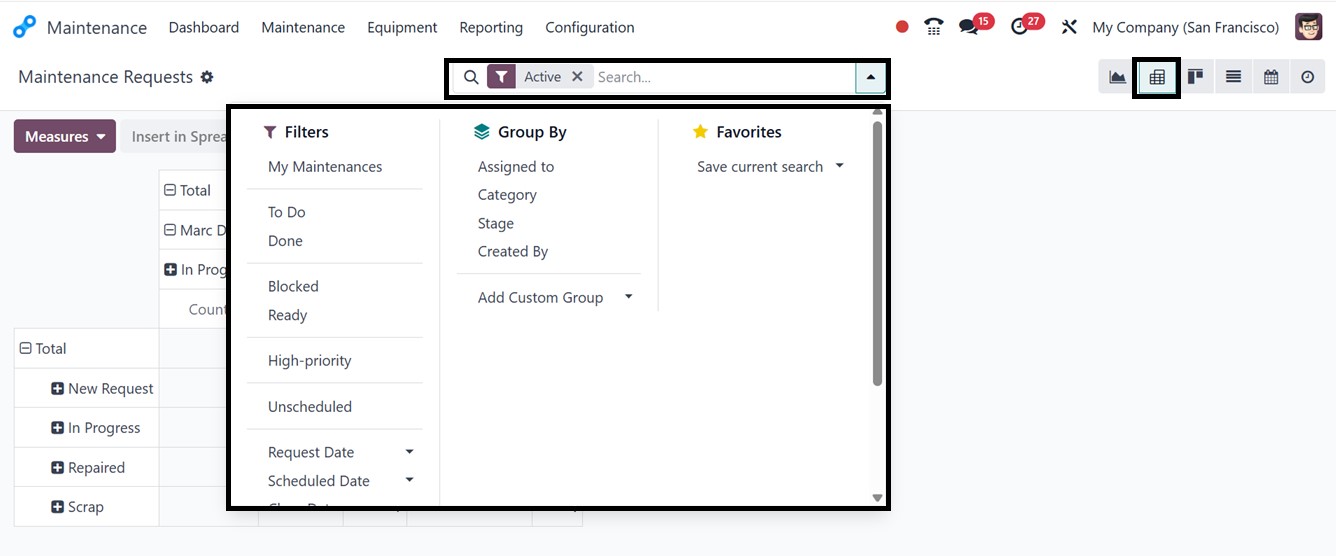The width and height of the screenshot is (1336, 556).
Task: Enable the Unscheduled filter
Action: pos(310,407)
